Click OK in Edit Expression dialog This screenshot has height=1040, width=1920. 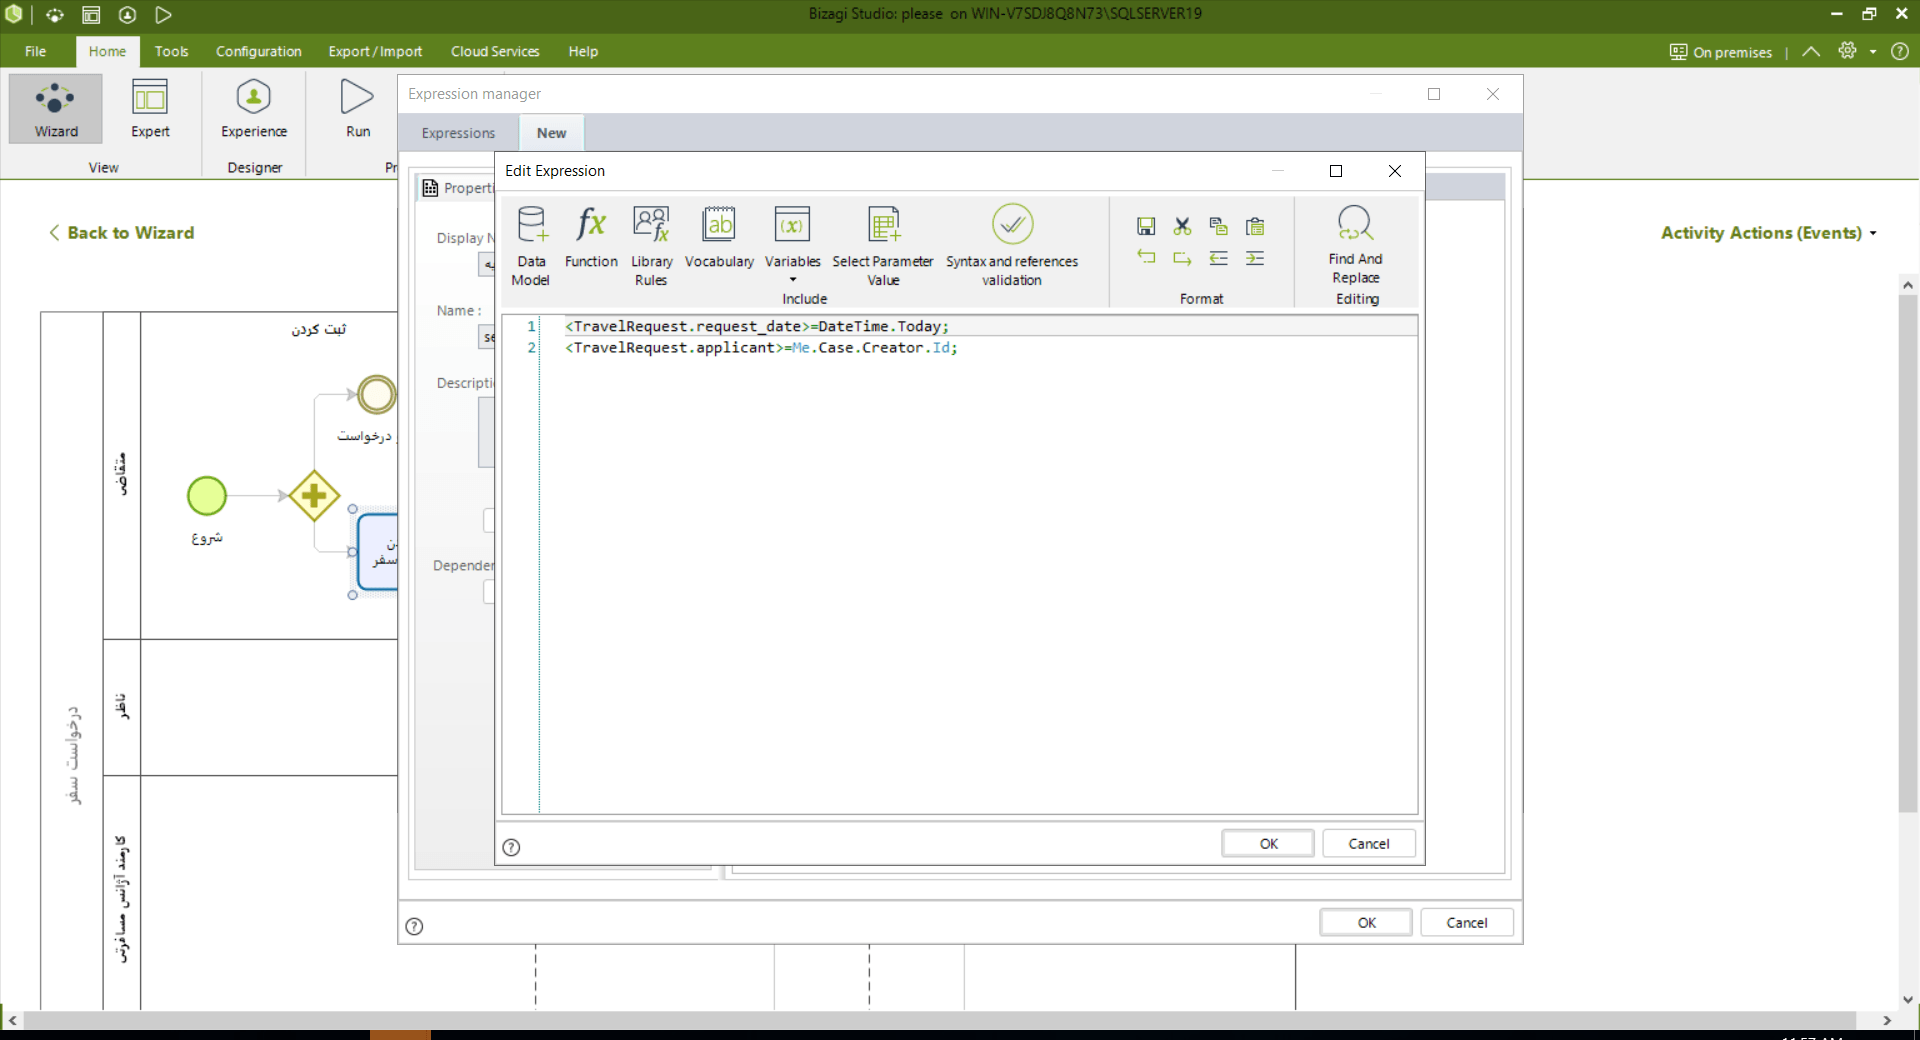point(1268,844)
